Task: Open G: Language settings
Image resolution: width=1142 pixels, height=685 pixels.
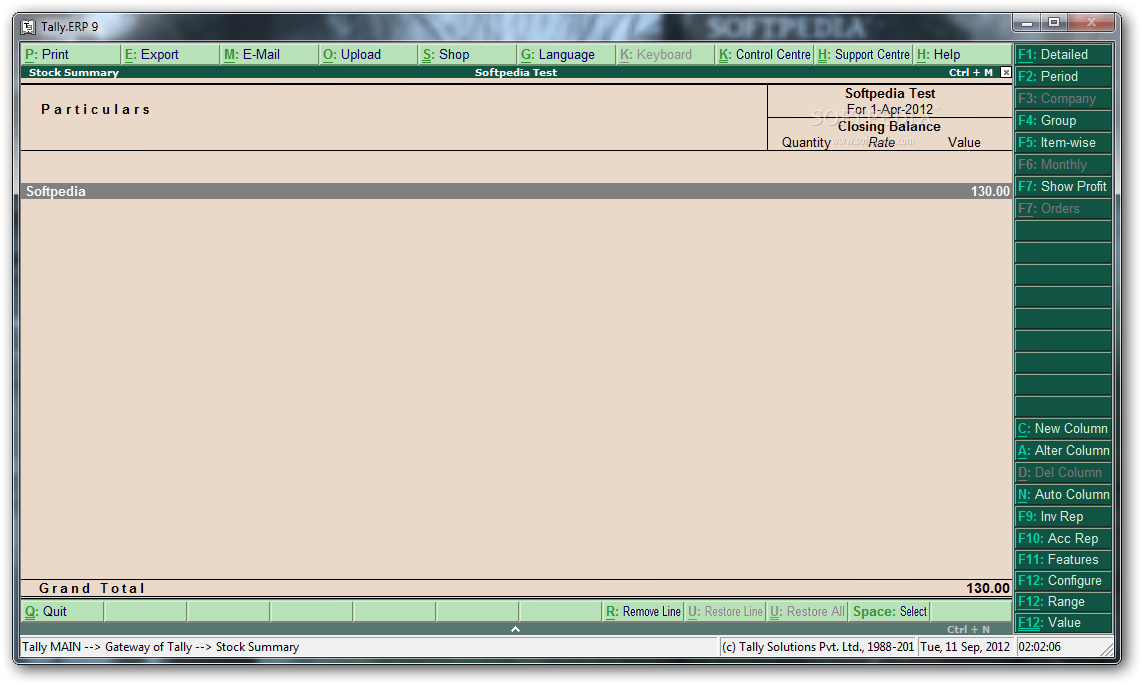Action: point(566,55)
